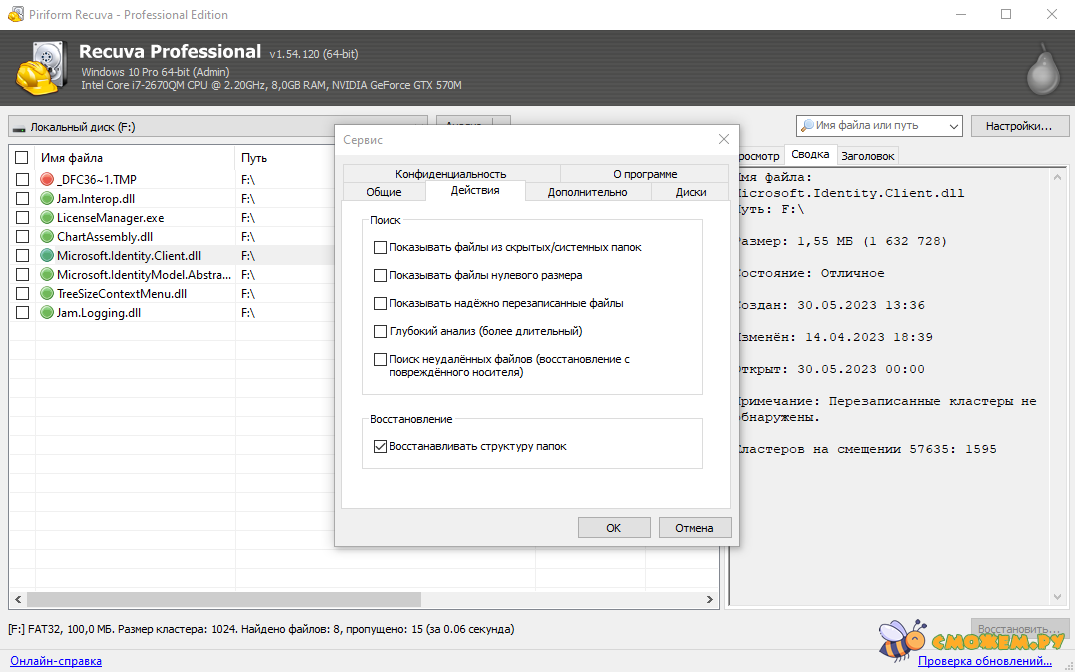Open the Заголовок tab in the info panel

click(867, 156)
